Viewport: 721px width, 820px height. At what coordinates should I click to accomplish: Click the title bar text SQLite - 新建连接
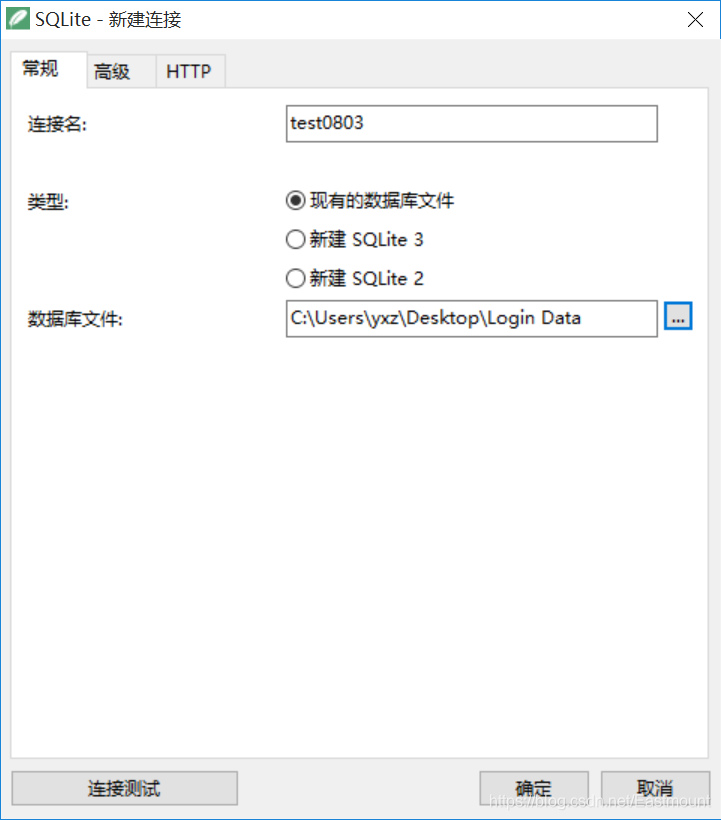point(108,20)
